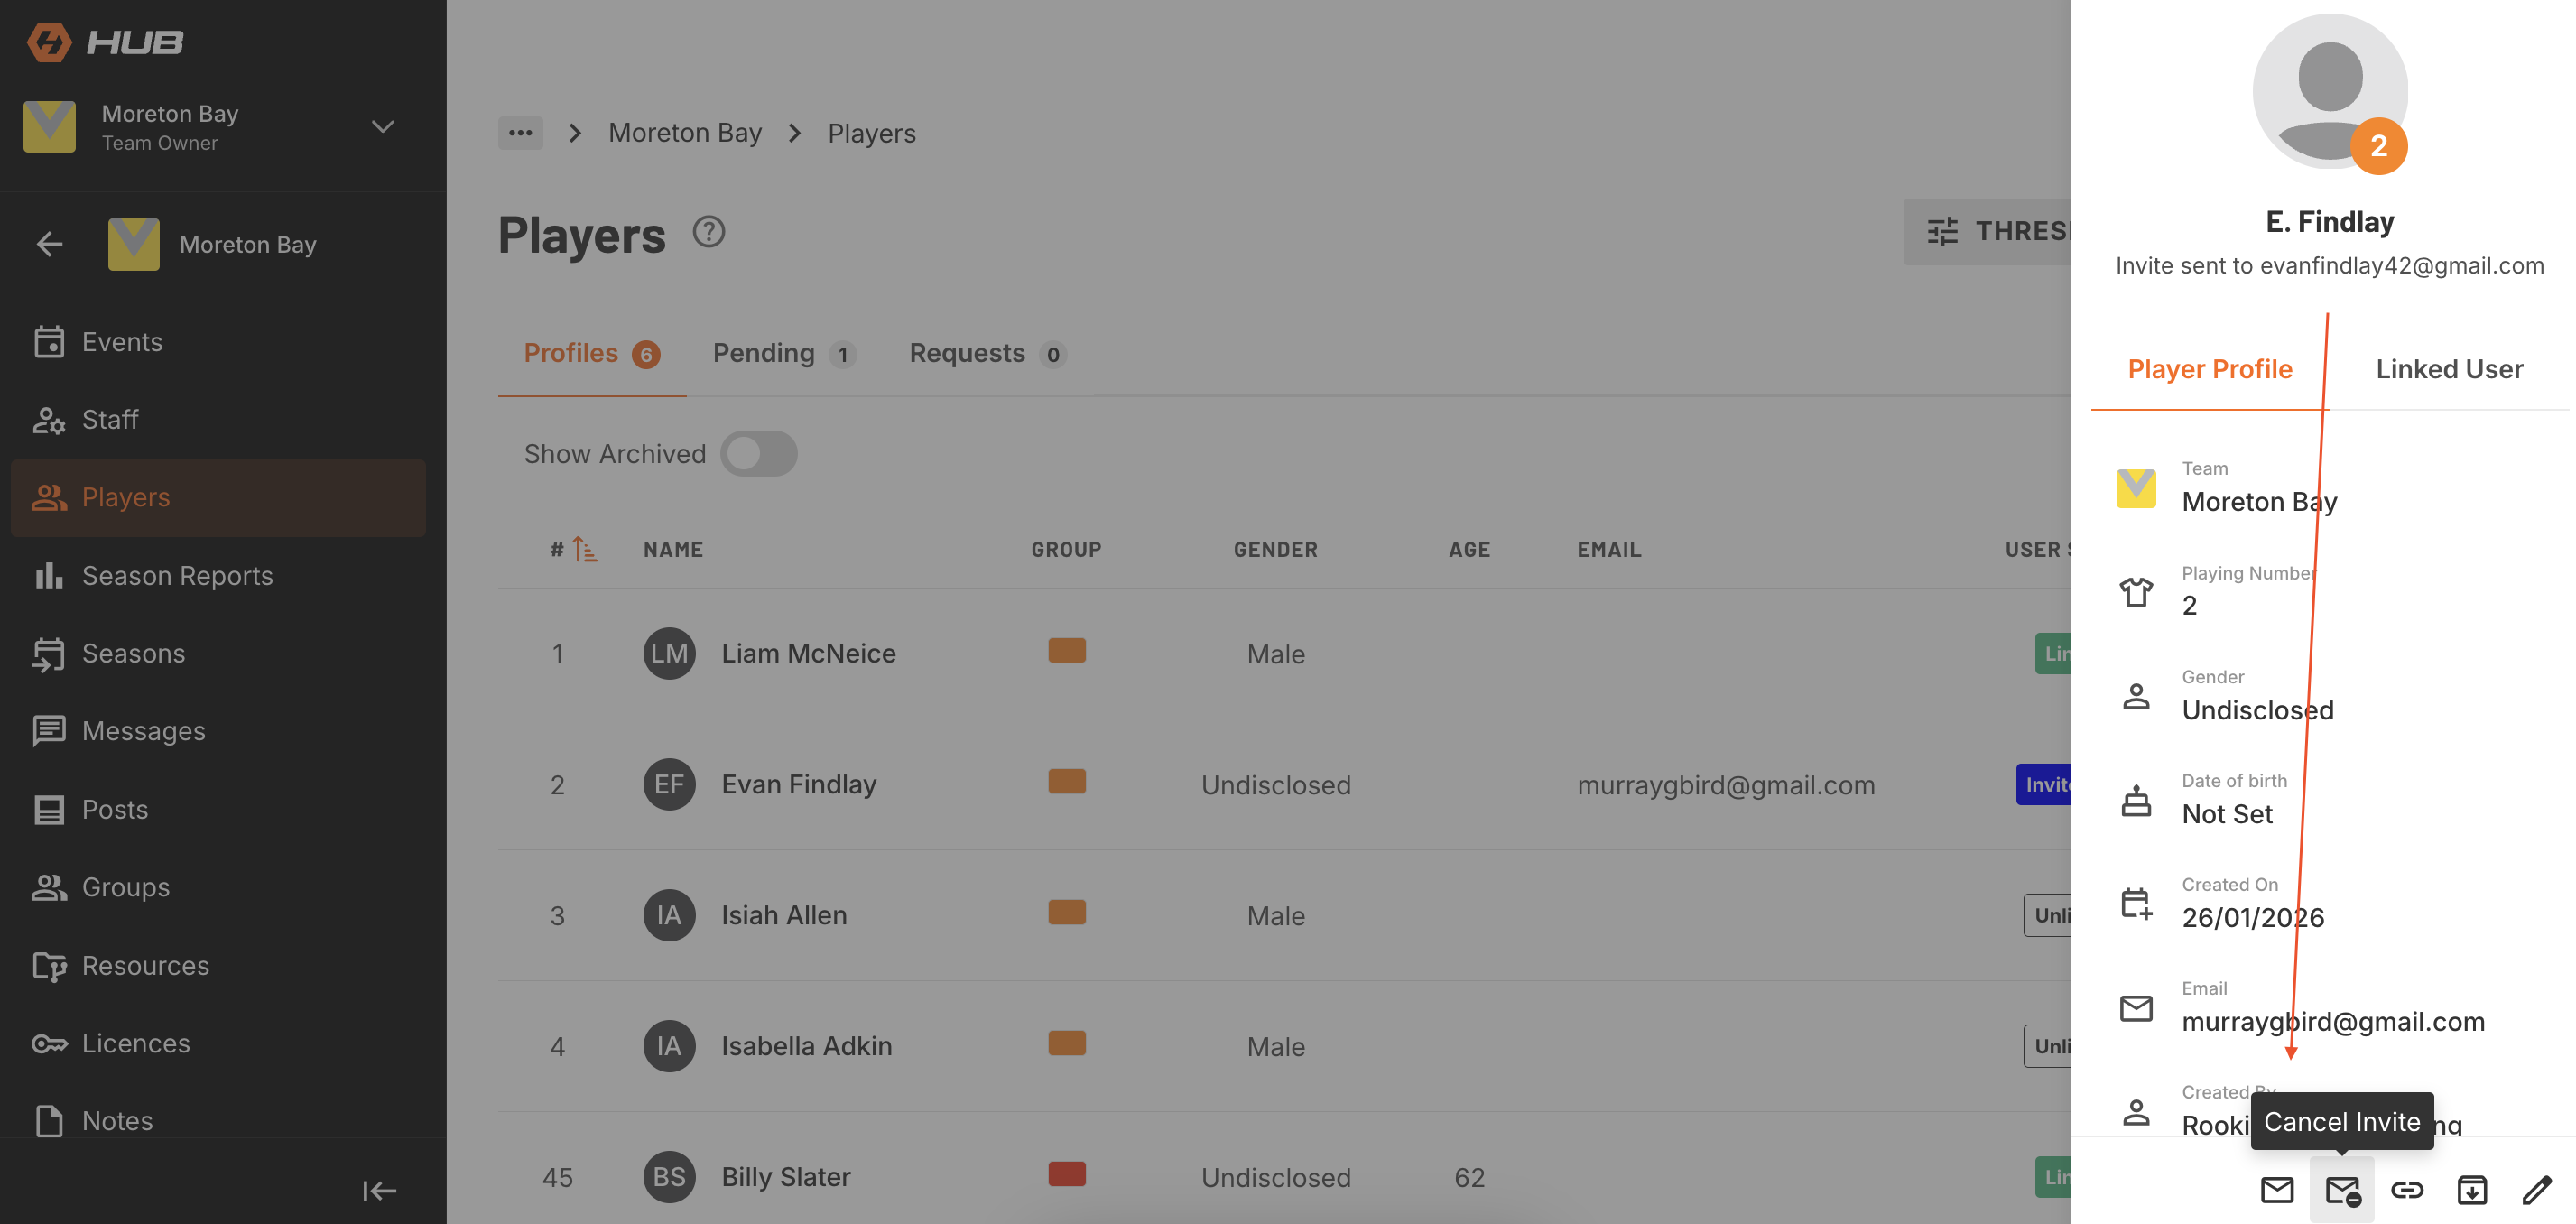Click Billy Slater's red group swatch

(x=1066, y=1174)
